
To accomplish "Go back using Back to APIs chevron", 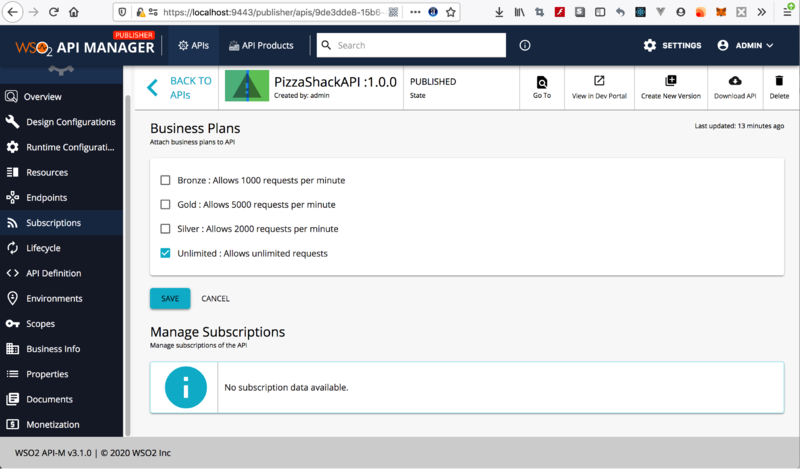I will pyautogui.click(x=153, y=87).
